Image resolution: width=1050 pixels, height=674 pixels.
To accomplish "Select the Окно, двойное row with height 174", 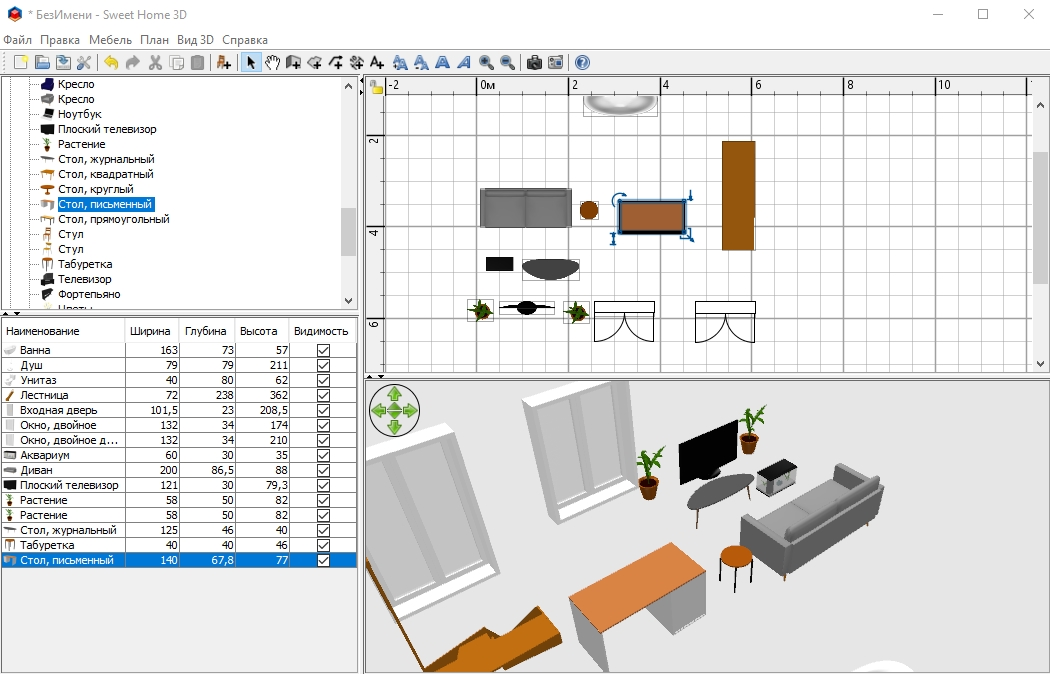I will pos(179,425).
